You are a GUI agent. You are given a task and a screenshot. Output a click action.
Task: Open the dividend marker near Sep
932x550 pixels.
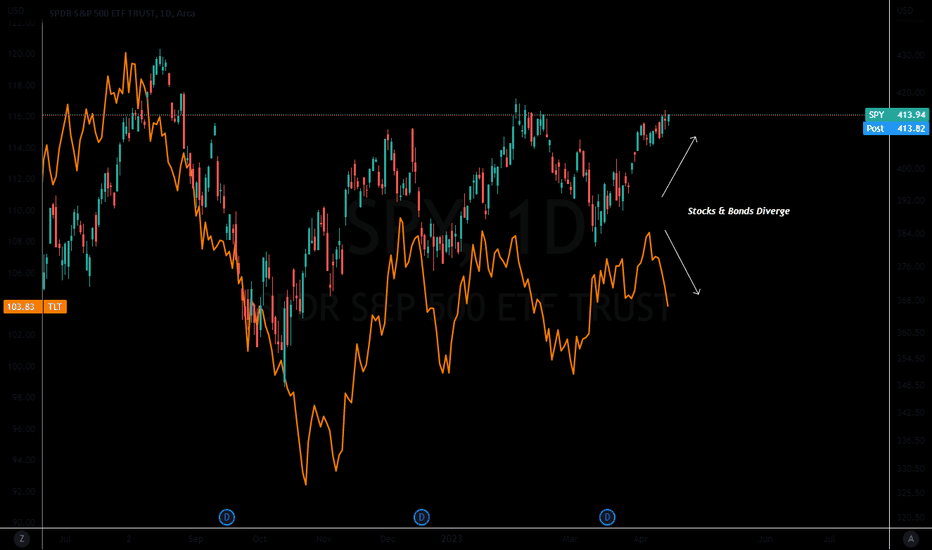coord(226,517)
